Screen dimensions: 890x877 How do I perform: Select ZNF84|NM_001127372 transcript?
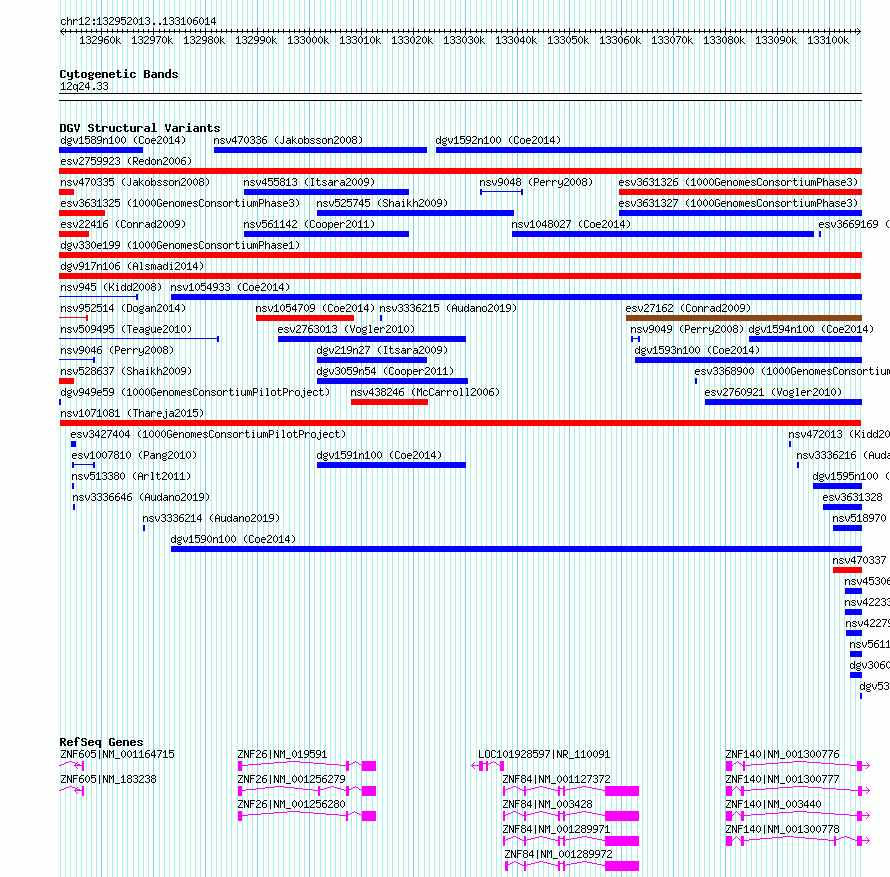point(556,779)
